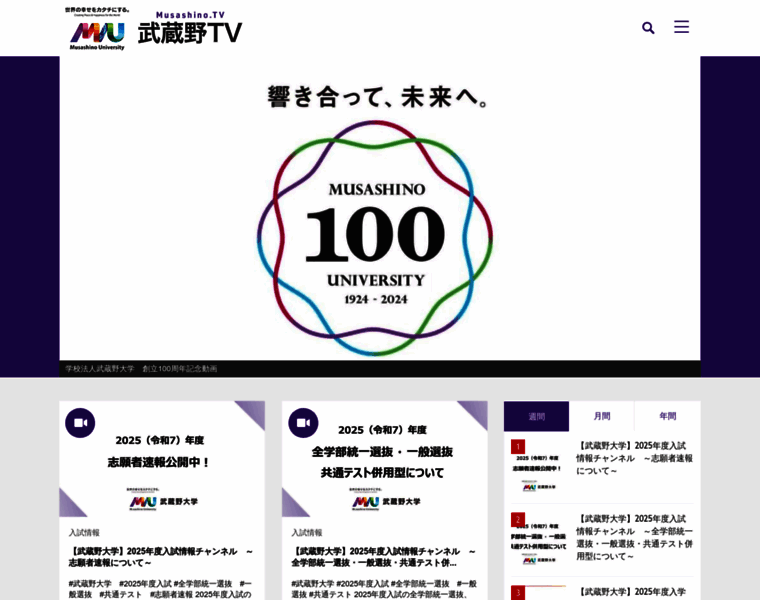Open the rank 1 thumbnail in ranking

coord(538,466)
